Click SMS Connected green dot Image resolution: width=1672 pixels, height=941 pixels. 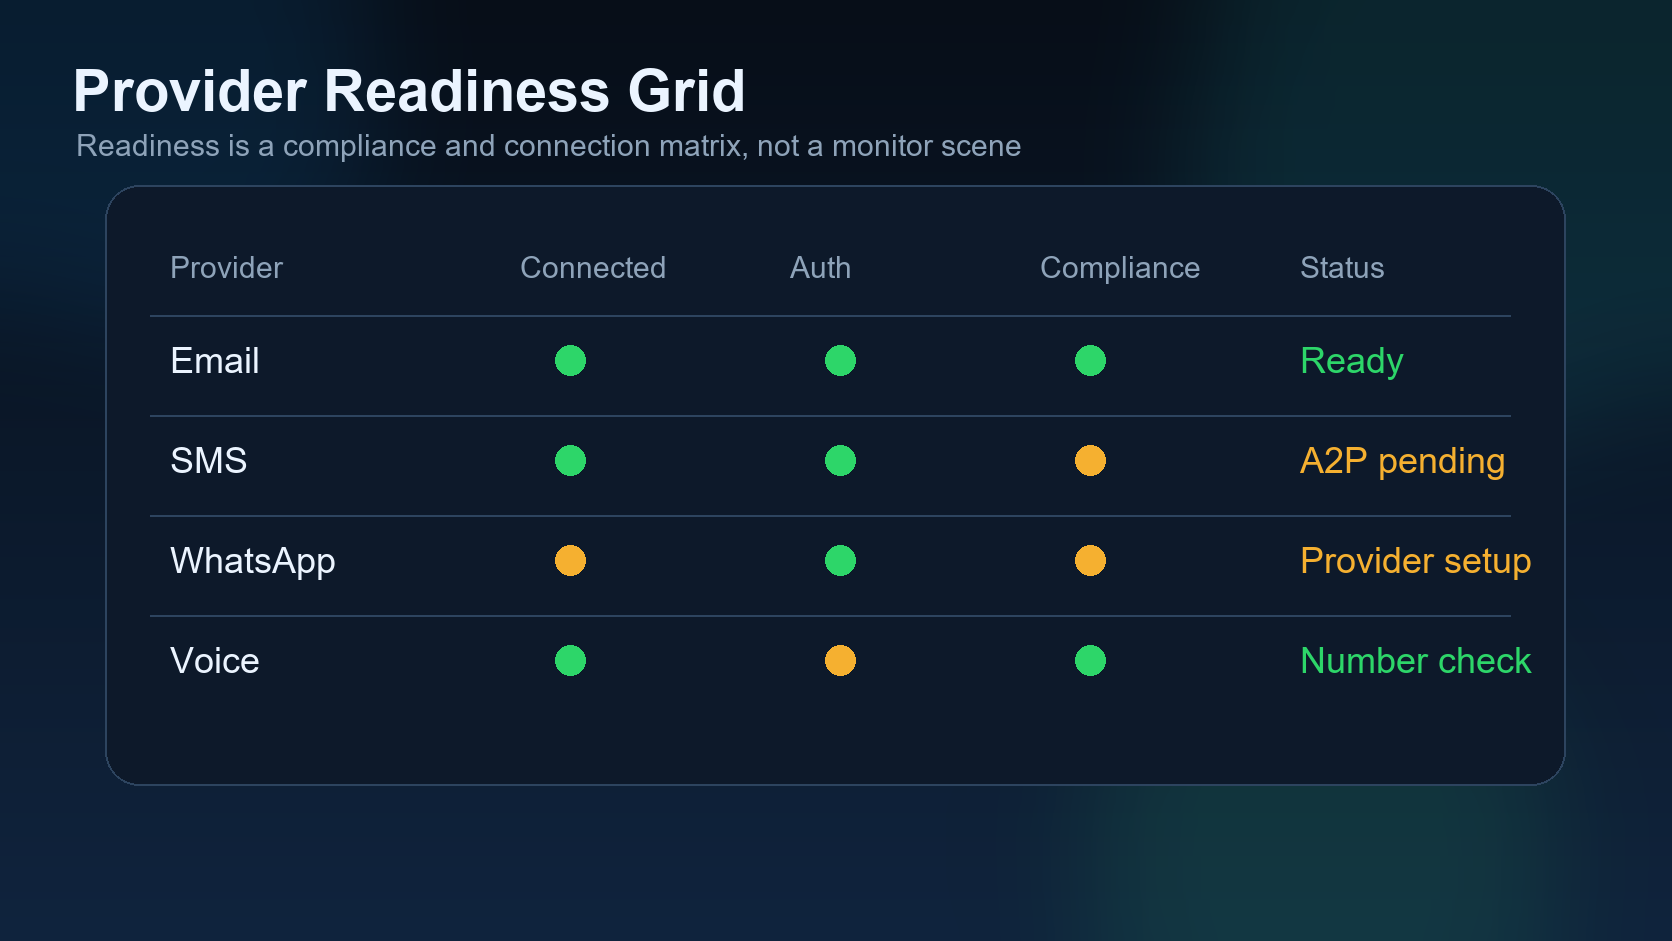tap(570, 460)
